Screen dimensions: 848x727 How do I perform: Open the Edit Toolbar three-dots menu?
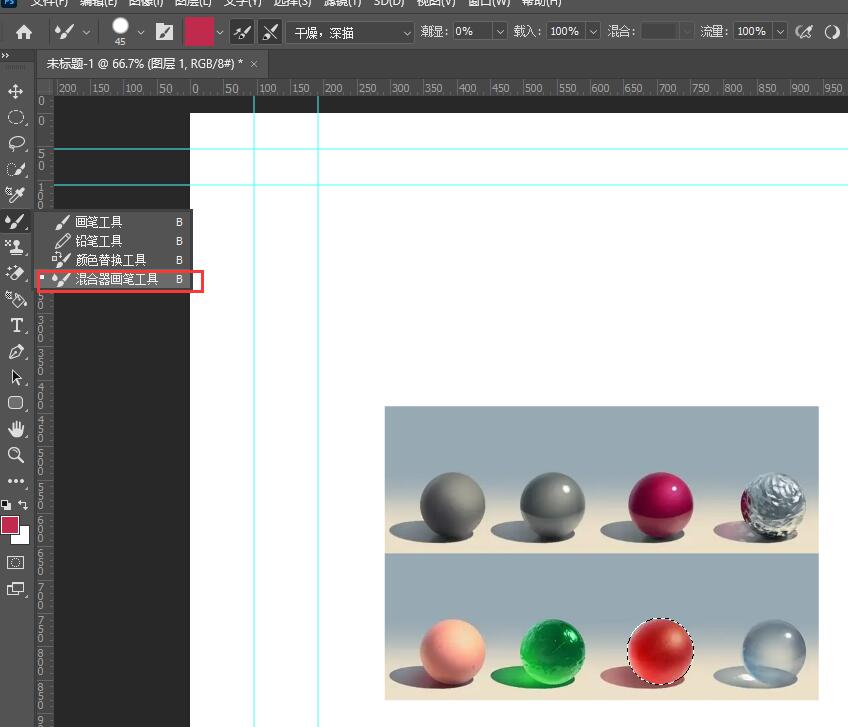click(x=15, y=481)
